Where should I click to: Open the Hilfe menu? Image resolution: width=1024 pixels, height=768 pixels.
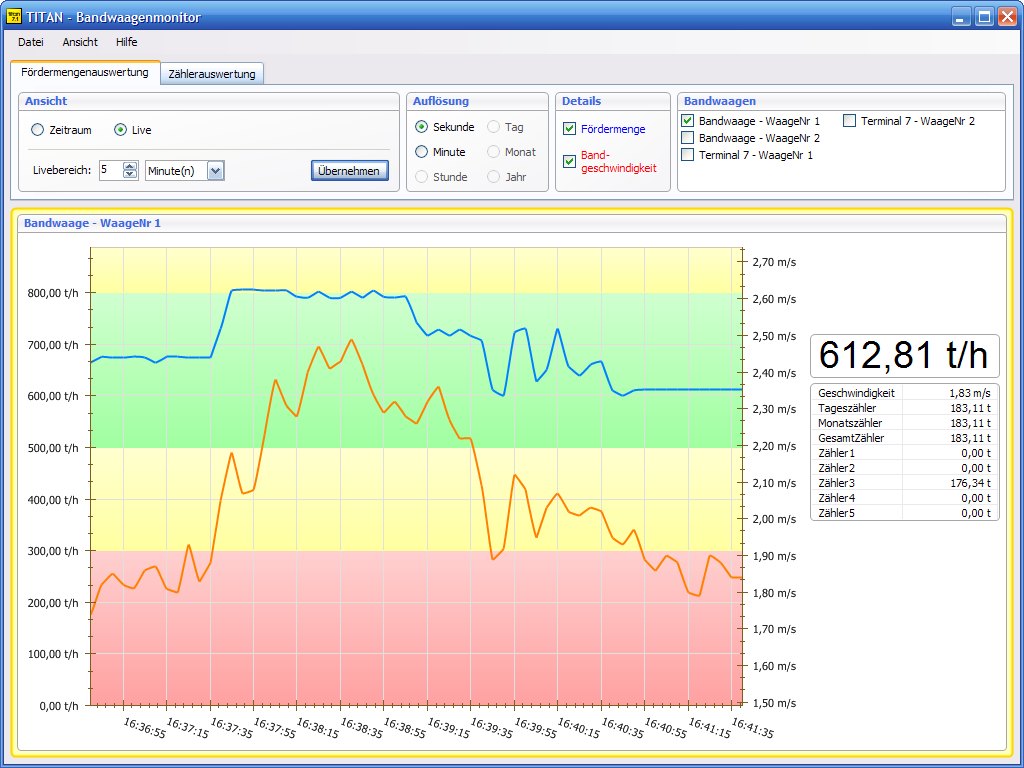(126, 42)
